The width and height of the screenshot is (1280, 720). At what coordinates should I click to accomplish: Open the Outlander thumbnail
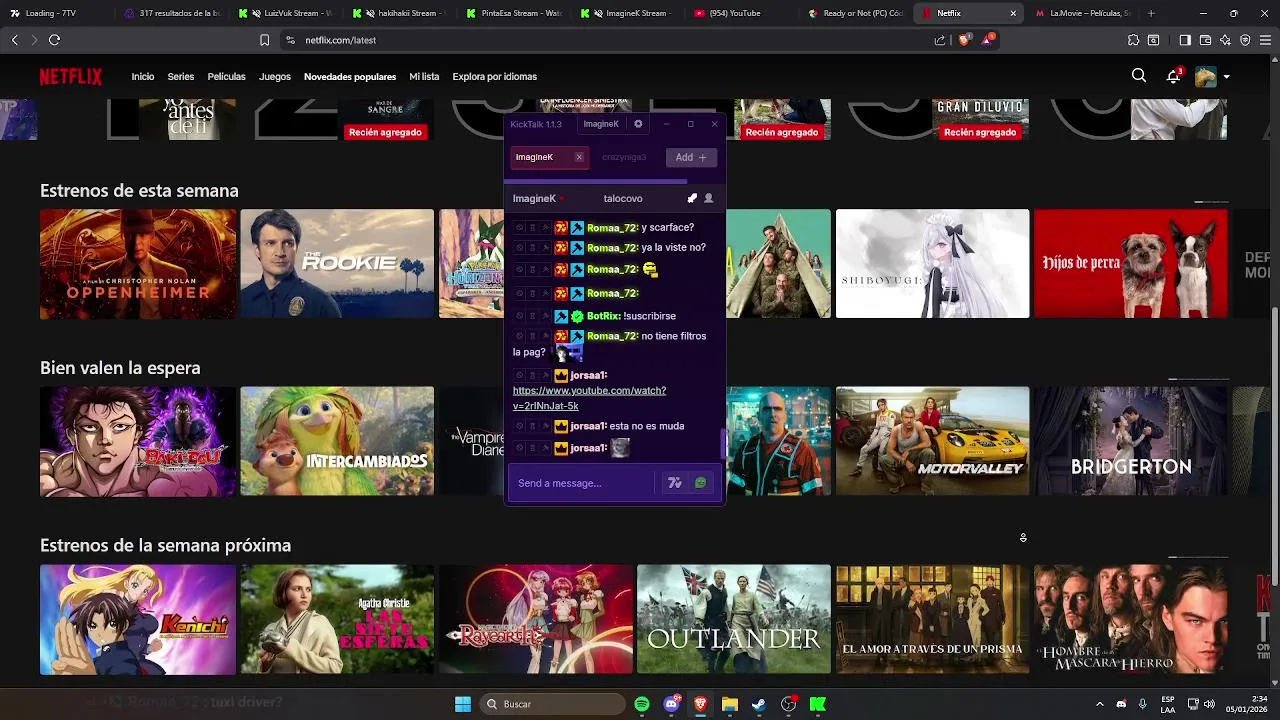734,620
